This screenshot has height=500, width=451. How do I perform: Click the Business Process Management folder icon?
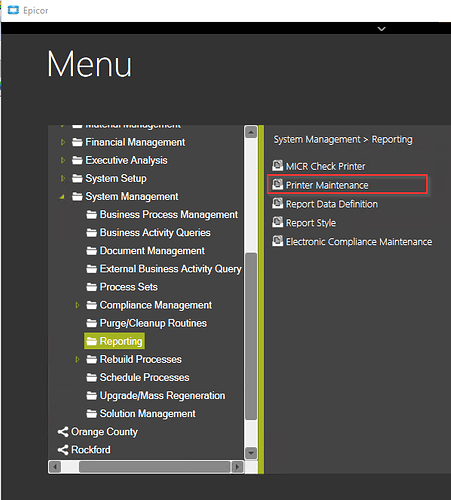[x=91, y=215]
